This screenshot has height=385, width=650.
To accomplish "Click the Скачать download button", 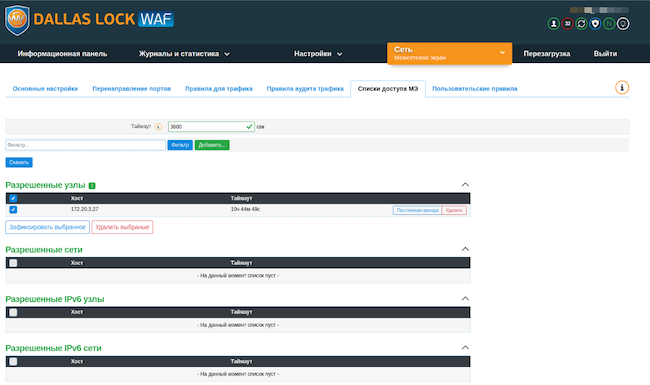I will (x=19, y=162).
